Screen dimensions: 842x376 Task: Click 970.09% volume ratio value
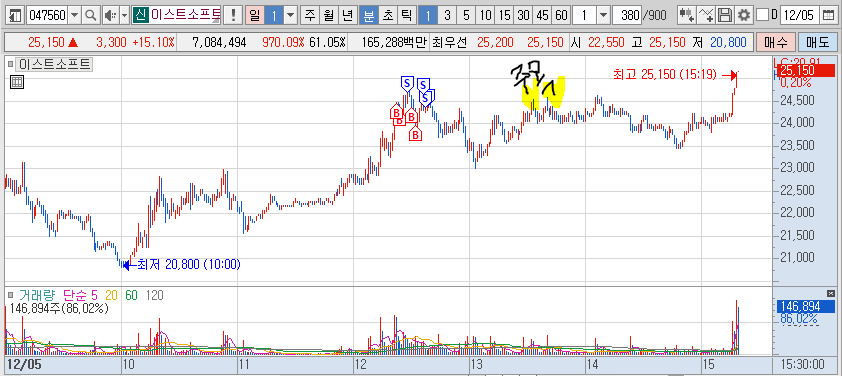[284, 41]
